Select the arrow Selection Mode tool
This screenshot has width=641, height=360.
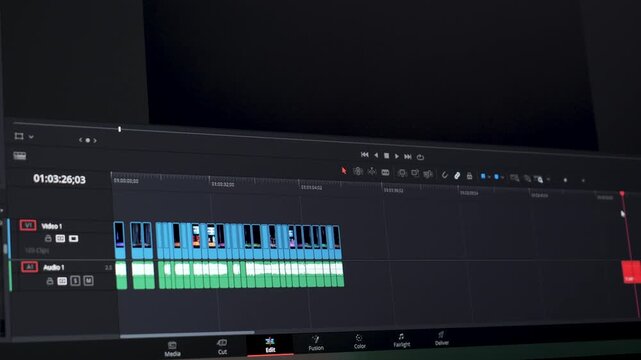click(x=344, y=171)
